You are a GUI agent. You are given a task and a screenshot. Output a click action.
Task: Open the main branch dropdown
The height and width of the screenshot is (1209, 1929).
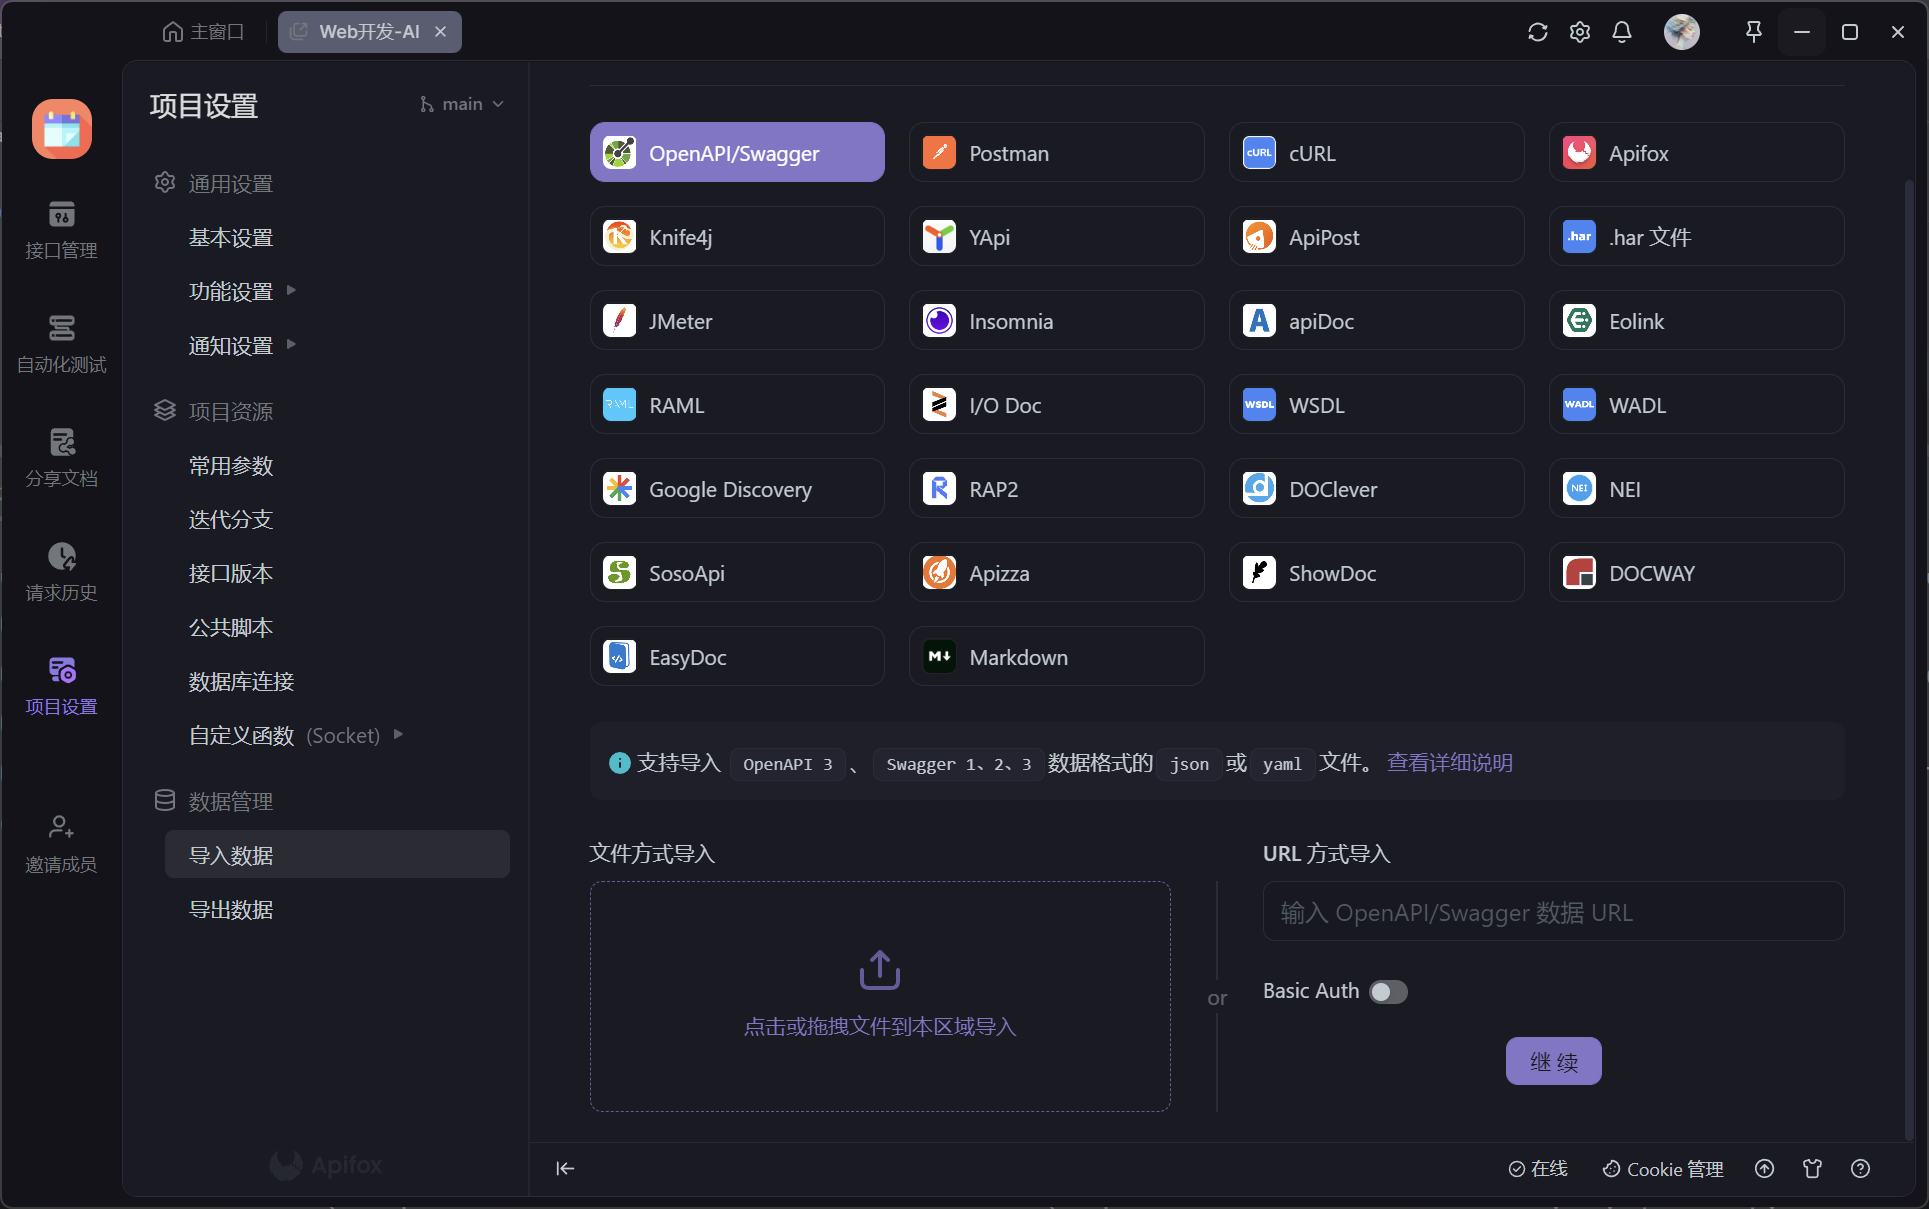[462, 104]
